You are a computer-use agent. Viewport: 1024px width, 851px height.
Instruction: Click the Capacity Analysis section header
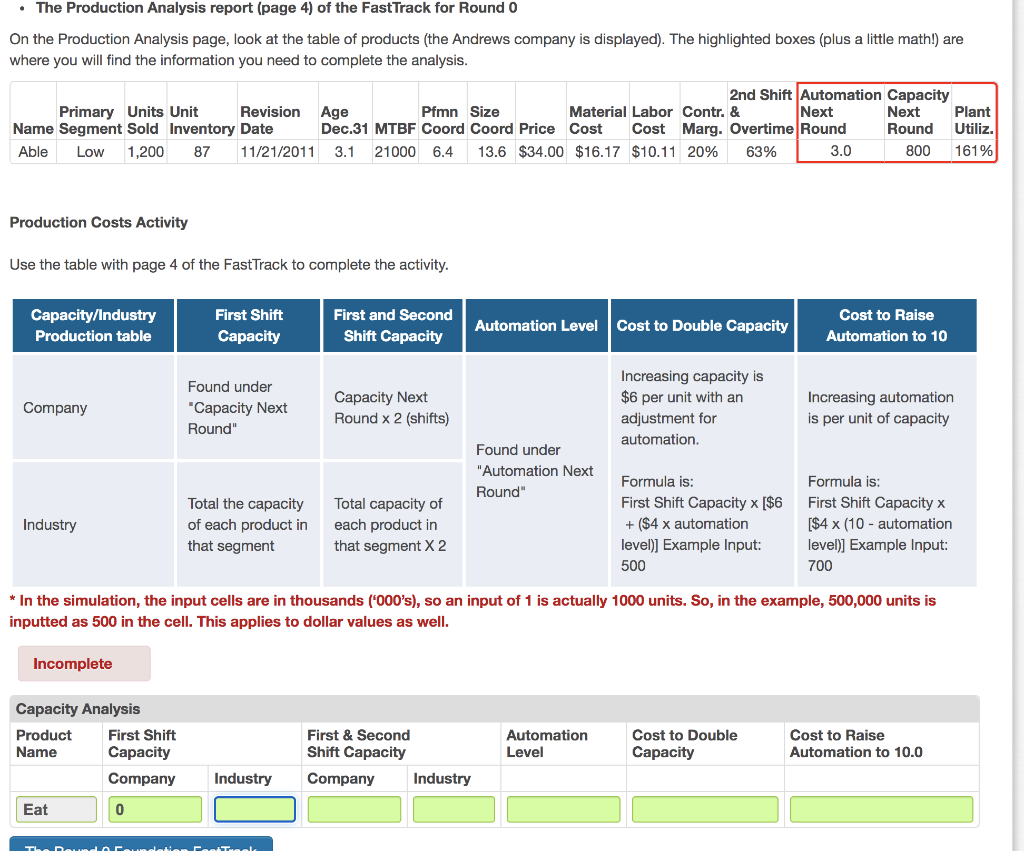tap(70, 708)
